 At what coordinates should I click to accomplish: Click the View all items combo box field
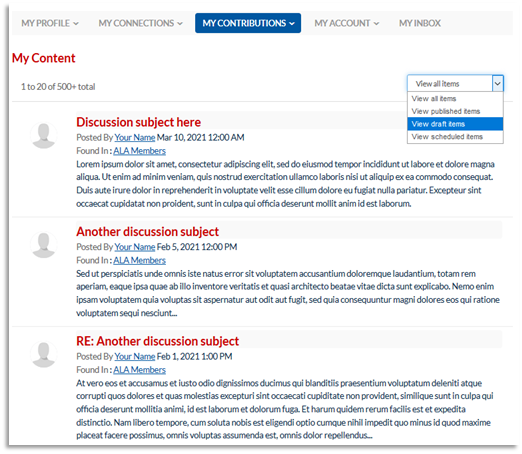pos(455,83)
